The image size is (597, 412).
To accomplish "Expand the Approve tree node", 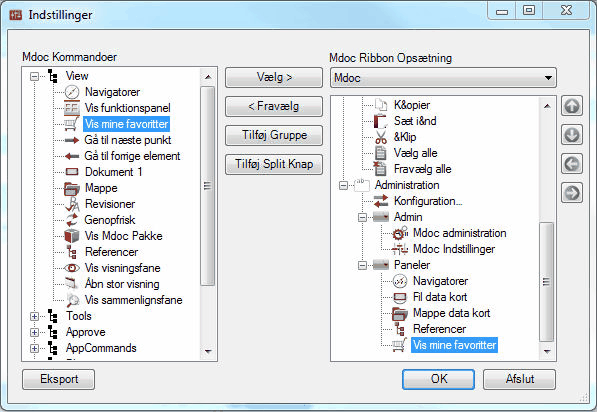I will 34,332.
